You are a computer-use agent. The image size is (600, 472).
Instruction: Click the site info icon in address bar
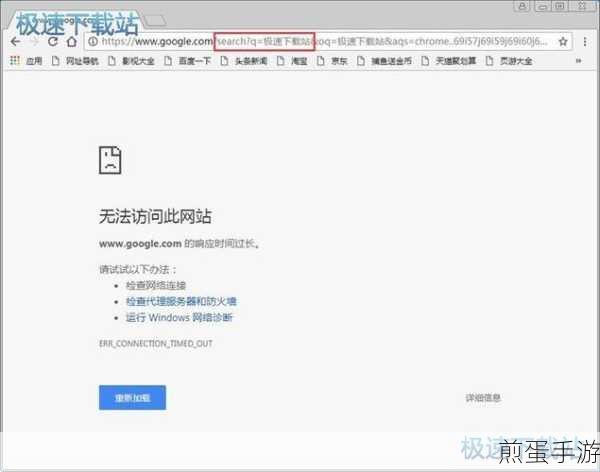pos(93,41)
